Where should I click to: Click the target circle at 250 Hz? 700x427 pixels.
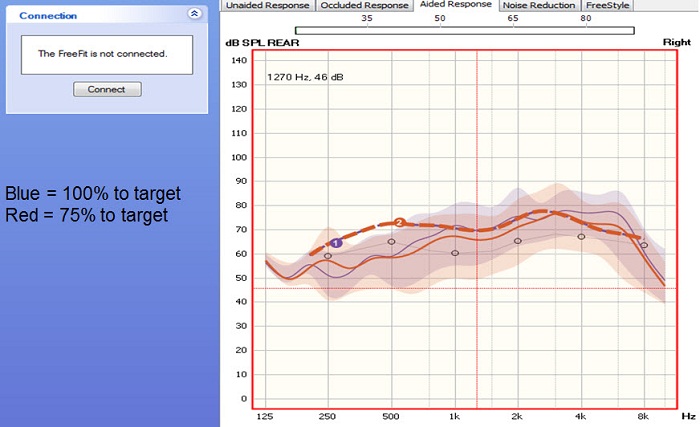pos(328,256)
